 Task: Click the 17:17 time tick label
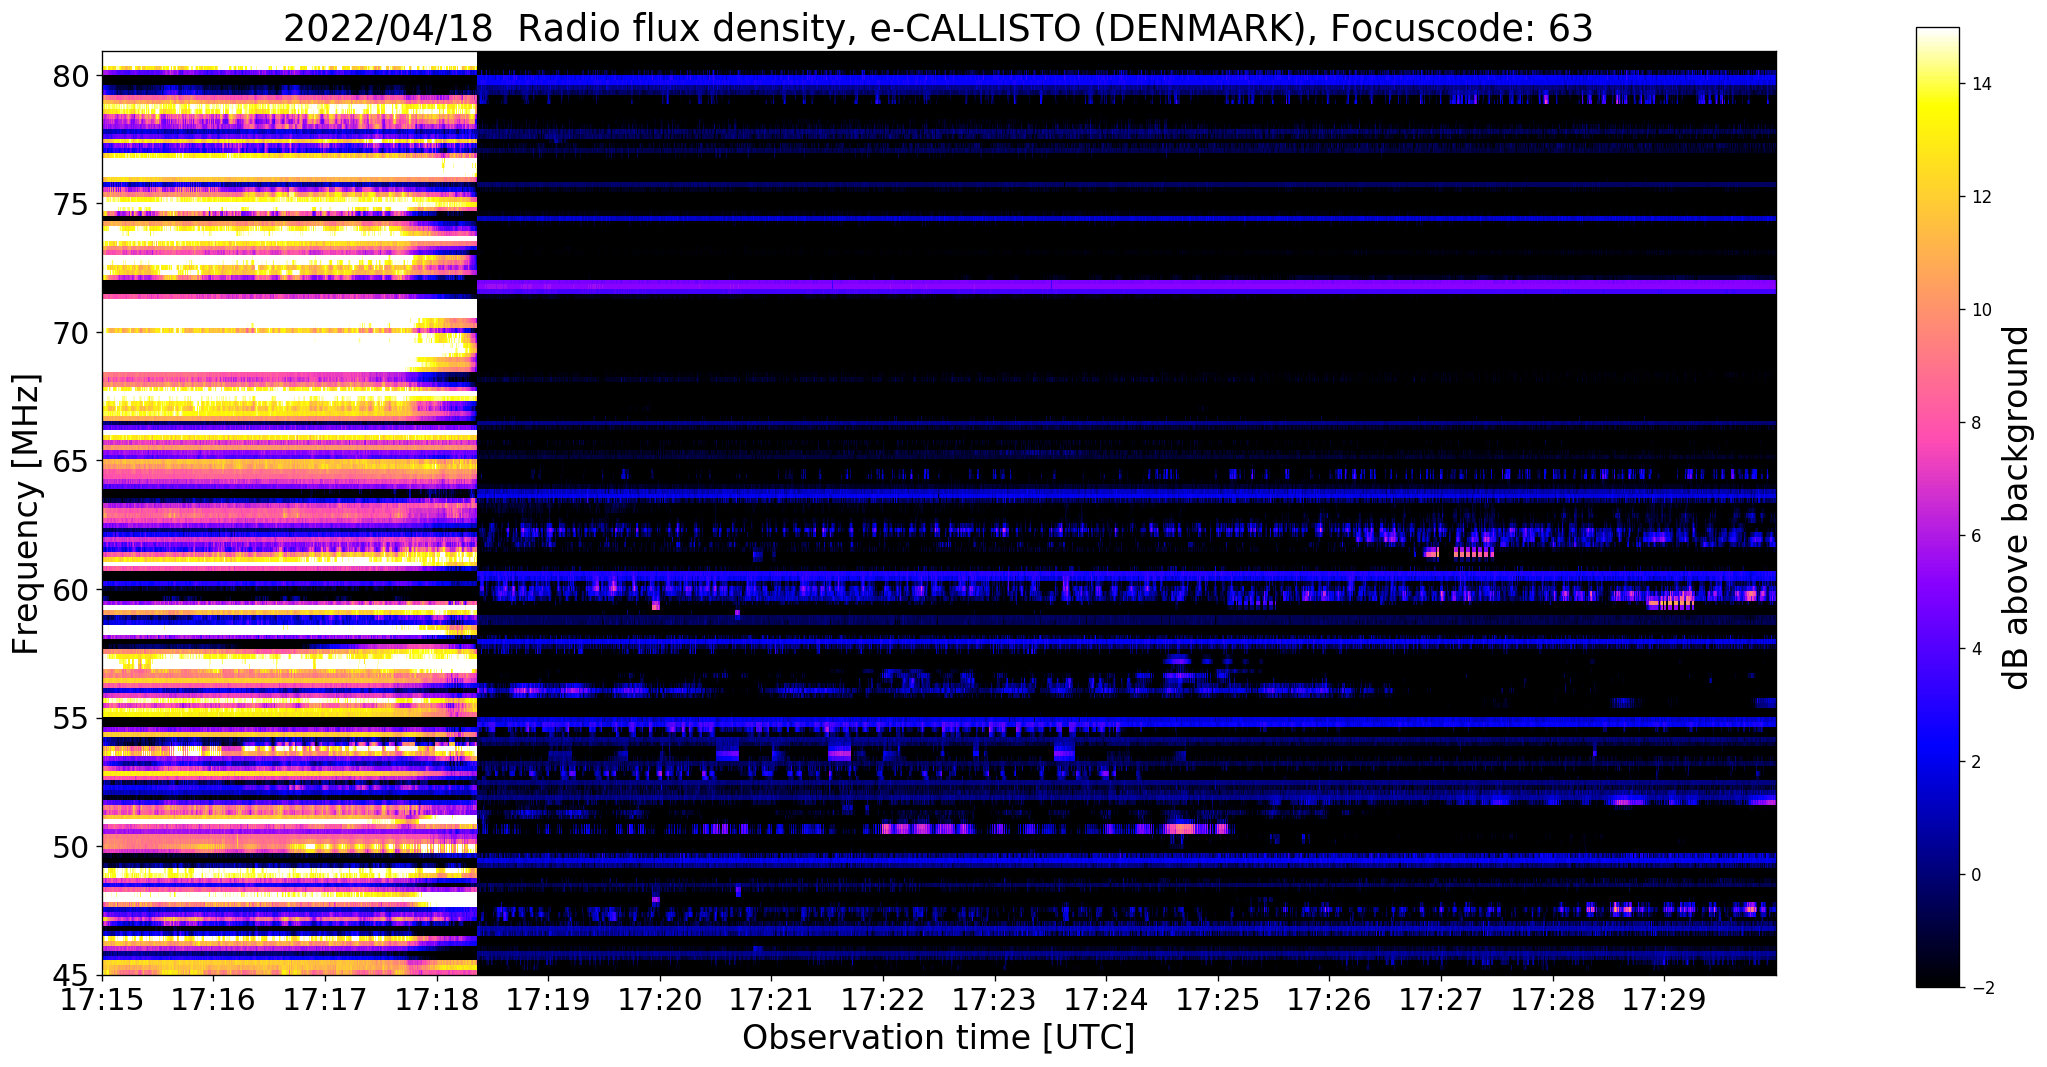pyautogui.click(x=325, y=1000)
